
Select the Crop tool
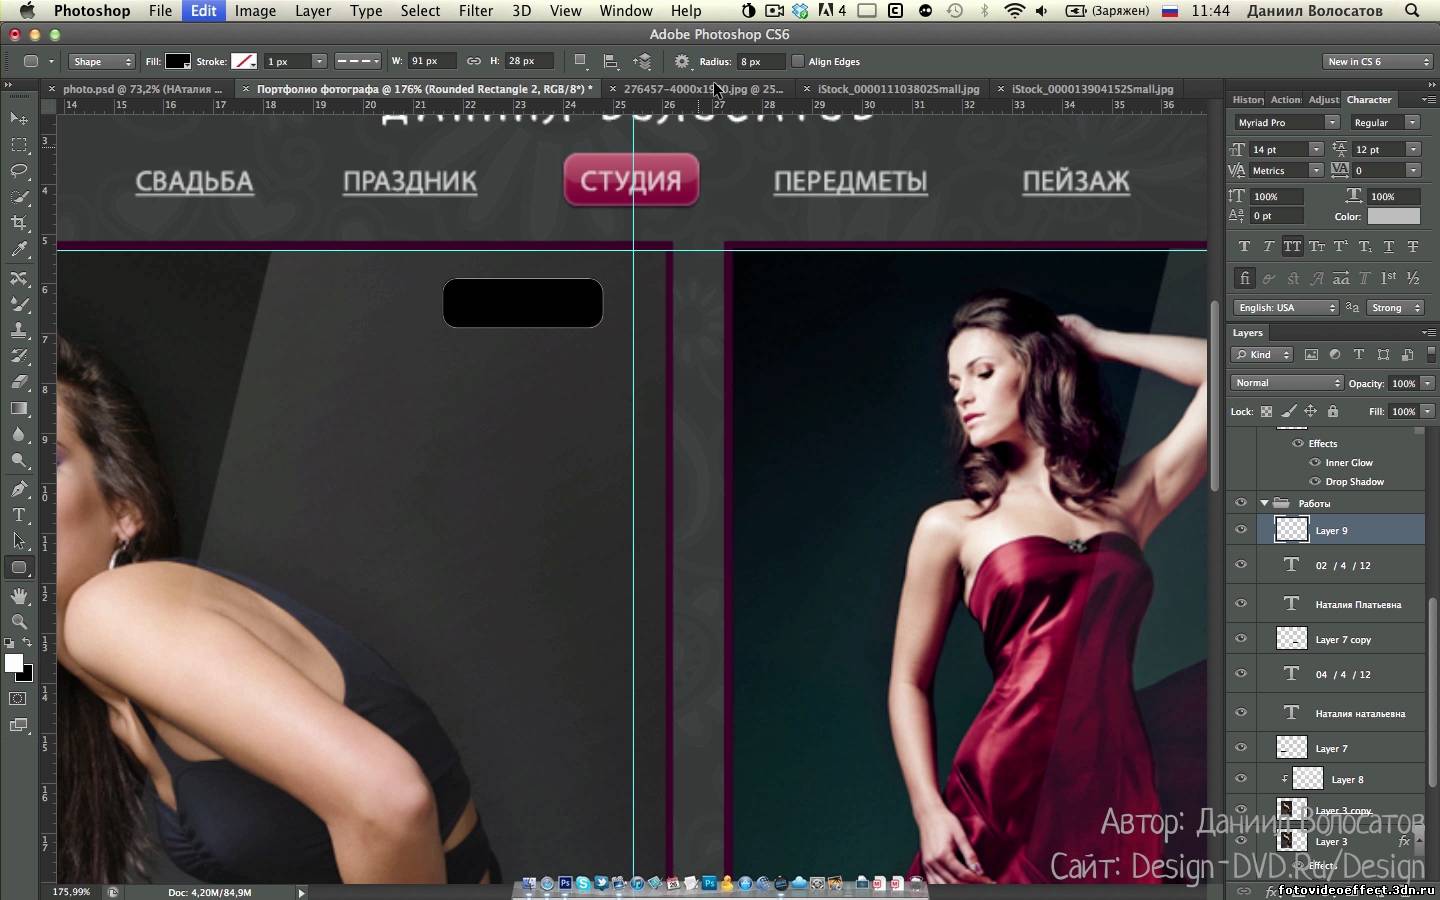pos(19,223)
